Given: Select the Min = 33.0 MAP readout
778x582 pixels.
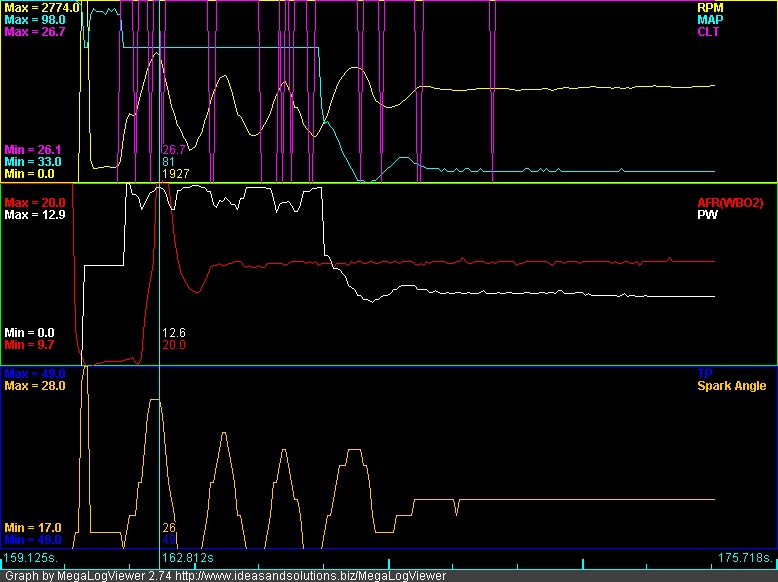Looking at the screenshot, I should coord(33,161).
